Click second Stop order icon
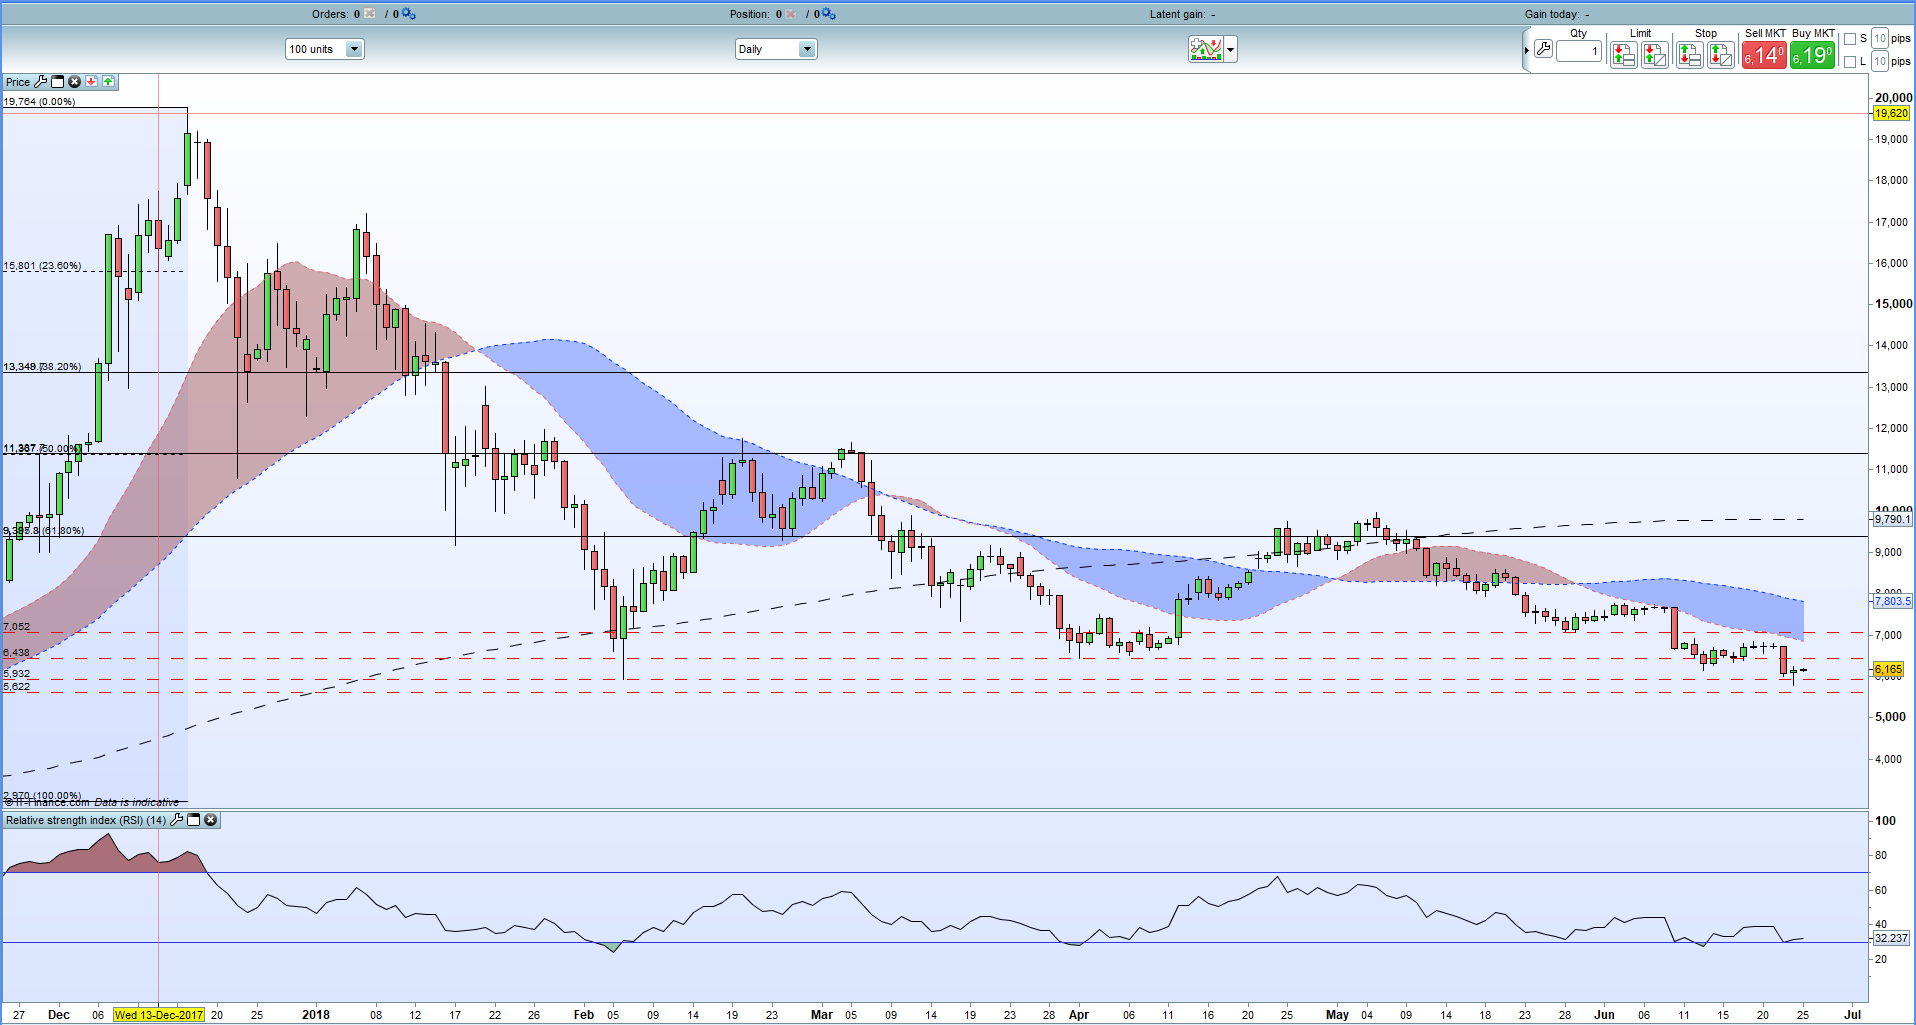The width and height of the screenshot is (1916, 1025). [1721, 55]
